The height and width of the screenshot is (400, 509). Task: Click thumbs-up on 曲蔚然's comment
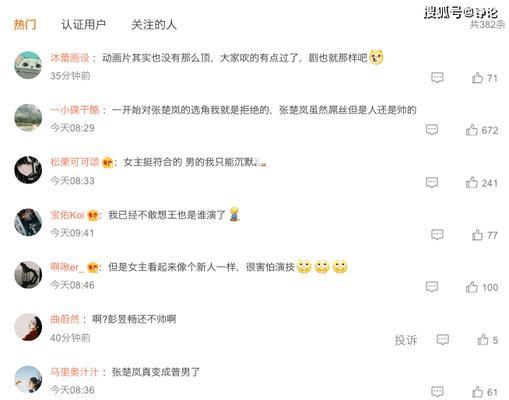[x=482, y=339]
